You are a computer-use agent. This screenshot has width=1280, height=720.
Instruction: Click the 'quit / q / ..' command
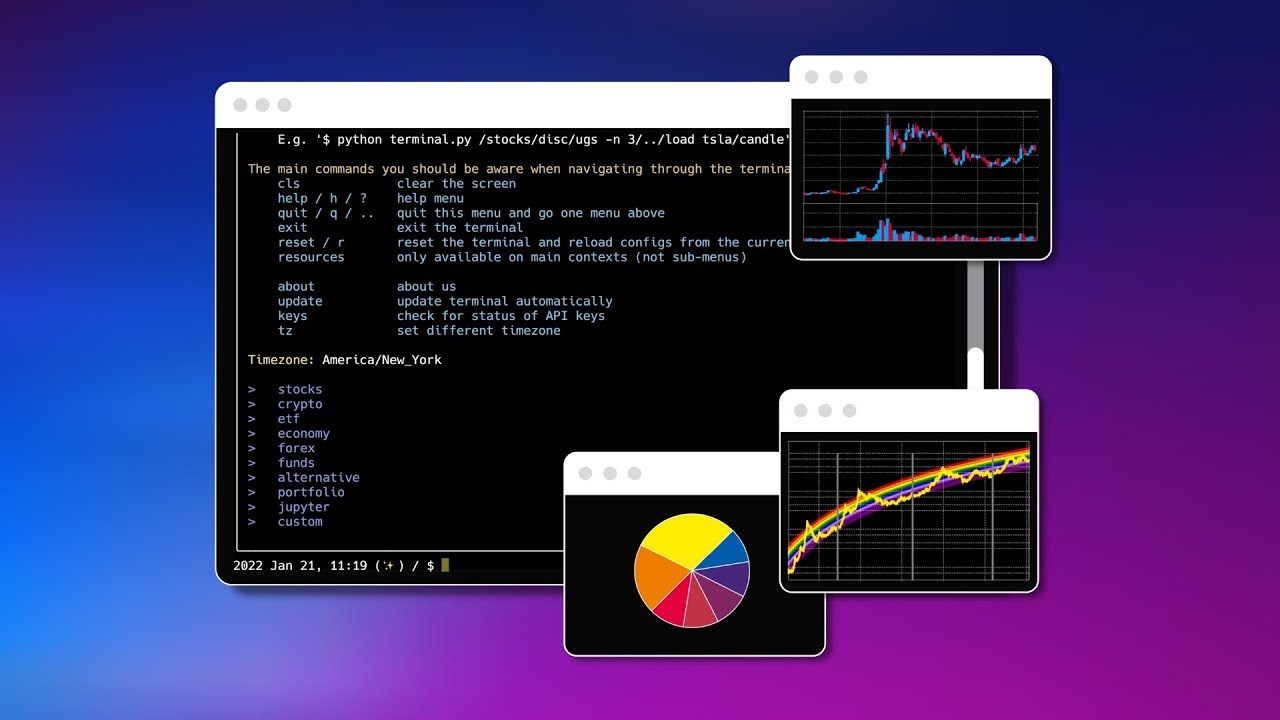tap(326, 213)
